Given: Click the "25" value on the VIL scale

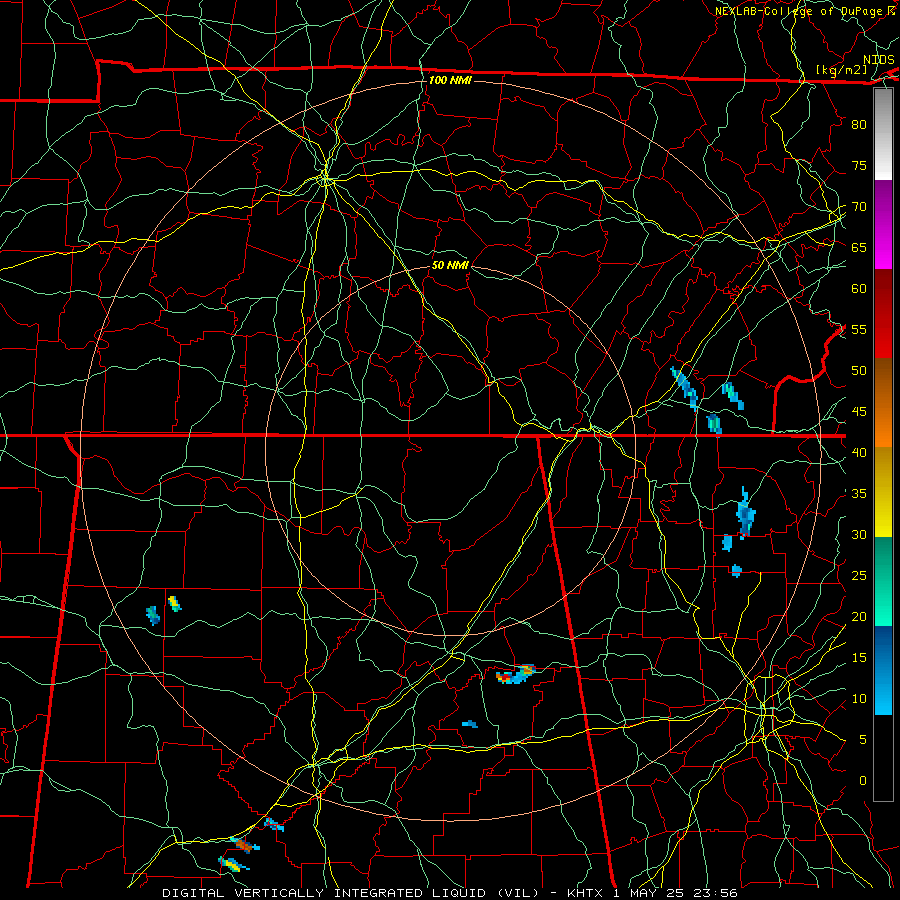Looking at the screenshot, I should (x=859, y=576).
